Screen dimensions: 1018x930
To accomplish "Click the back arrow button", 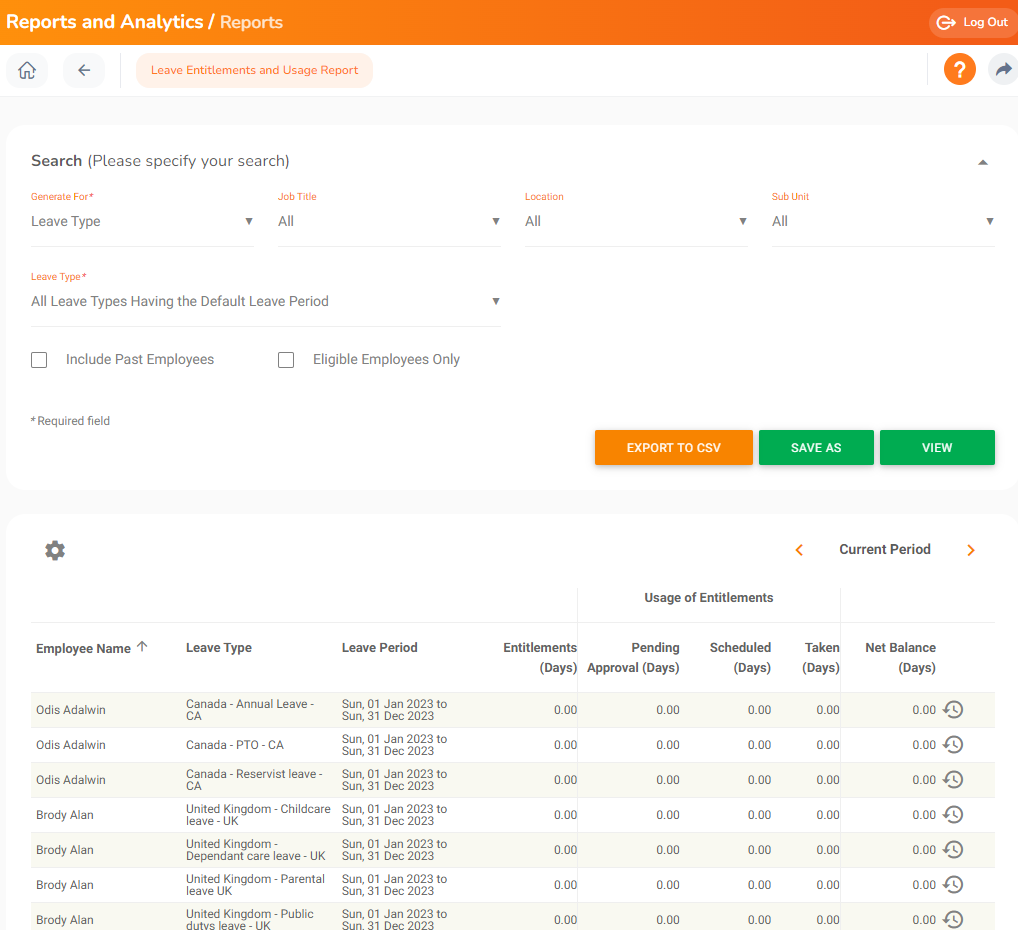I will (84, 70).
